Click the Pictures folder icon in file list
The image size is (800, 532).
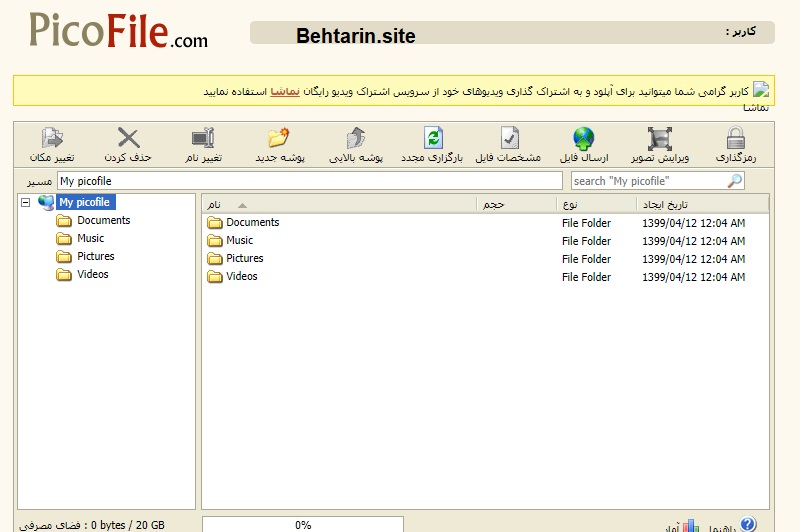click(x=215, y=259)
